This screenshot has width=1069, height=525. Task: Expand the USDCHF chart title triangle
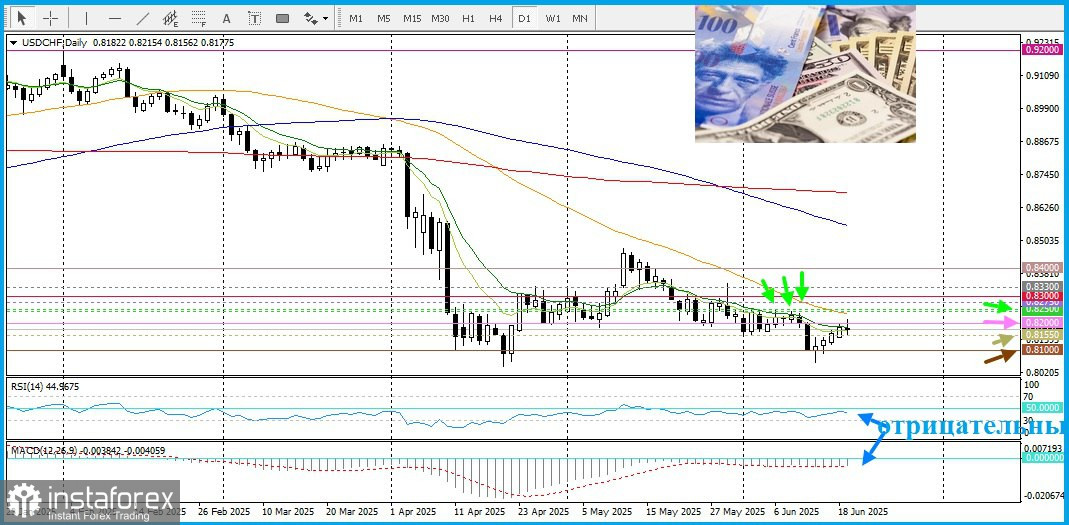(x=14, y=42)
